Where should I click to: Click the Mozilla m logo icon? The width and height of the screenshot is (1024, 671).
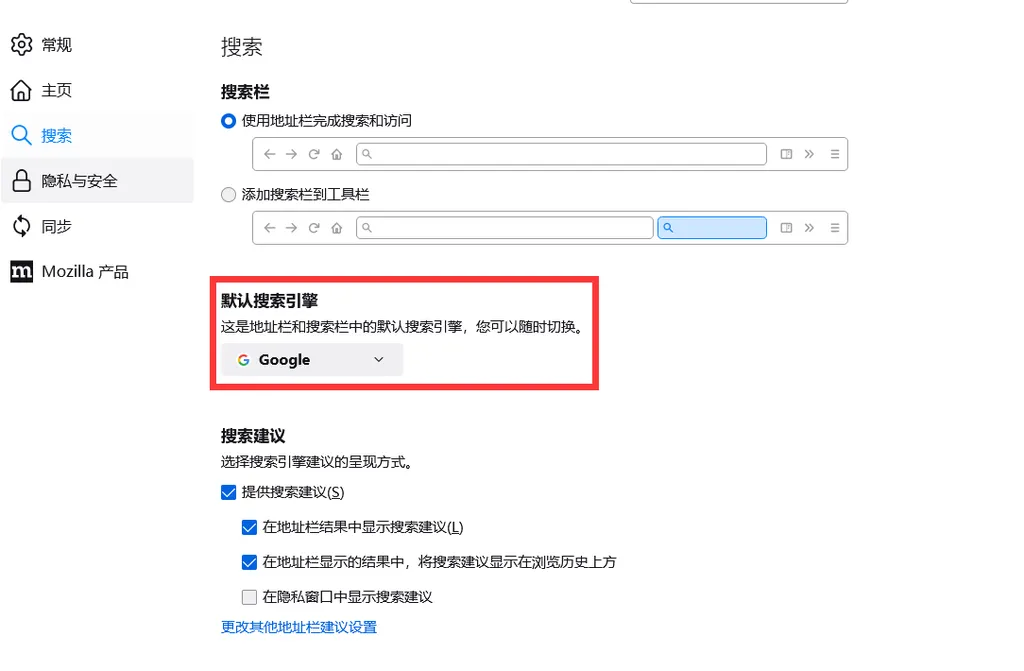tap(22, 271)
